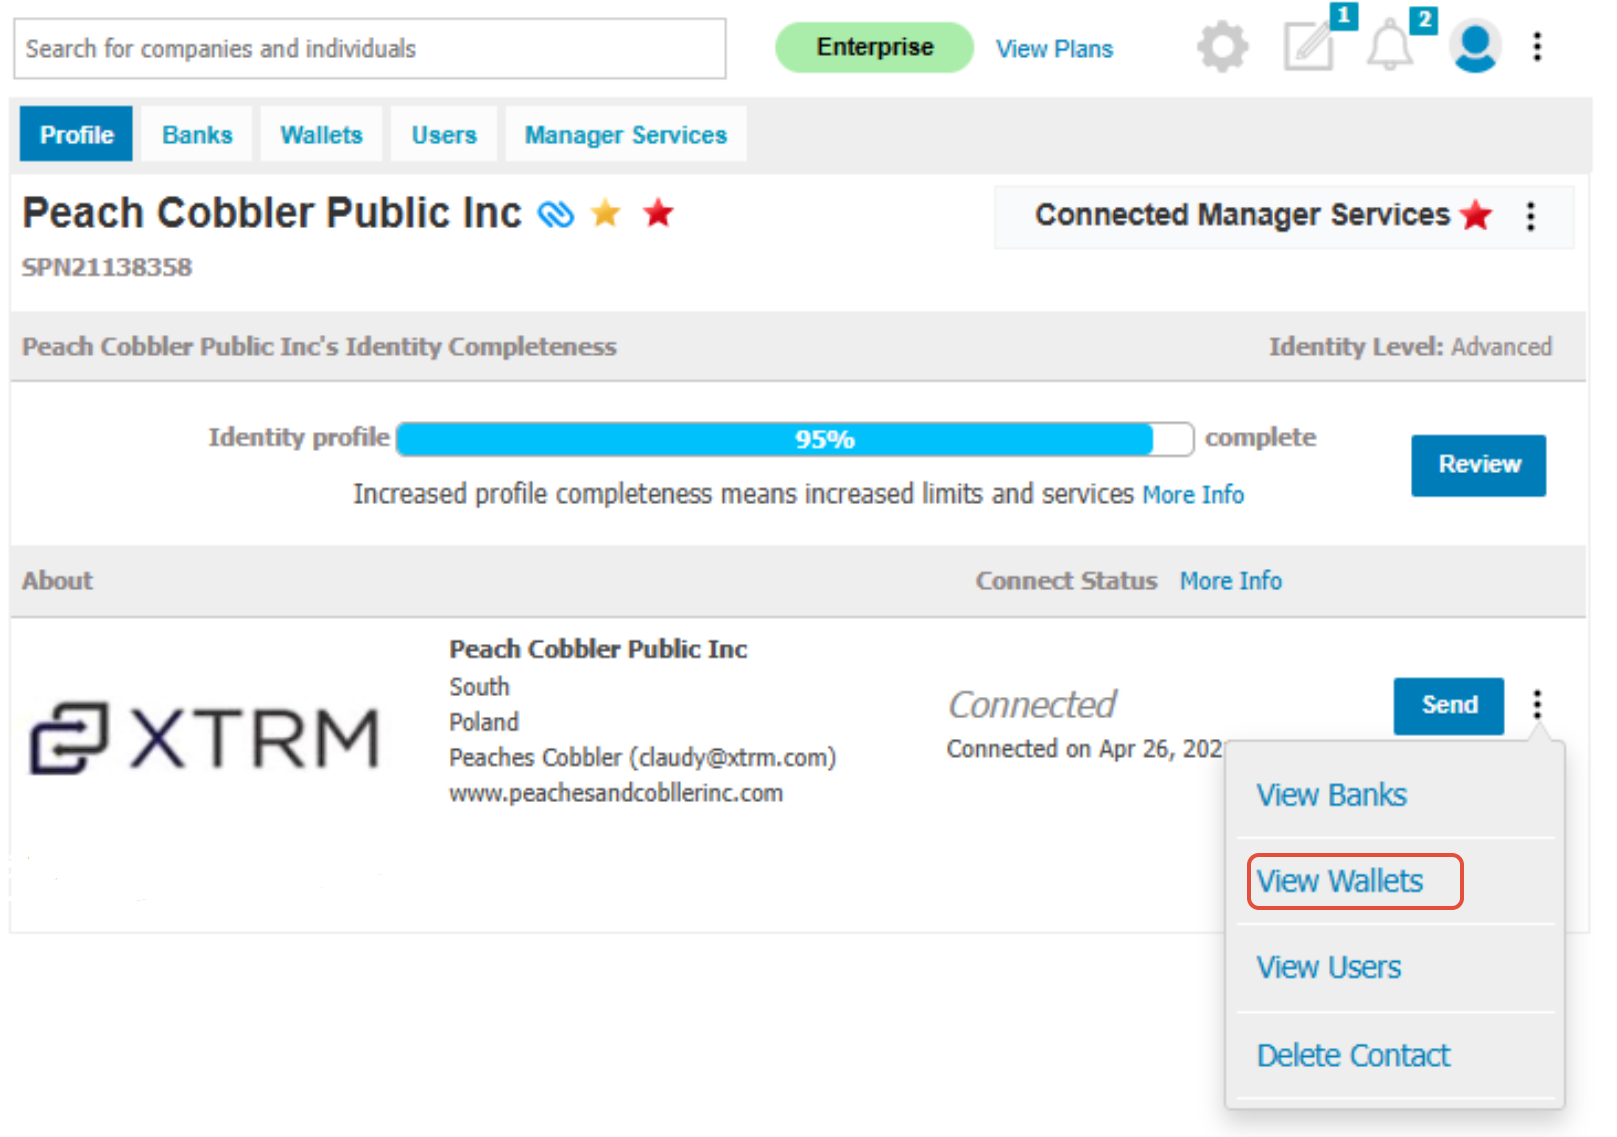Screen dimensions: 1617x1137
Task: Switch to the Banks tab
Action: (x=197, y=134)
